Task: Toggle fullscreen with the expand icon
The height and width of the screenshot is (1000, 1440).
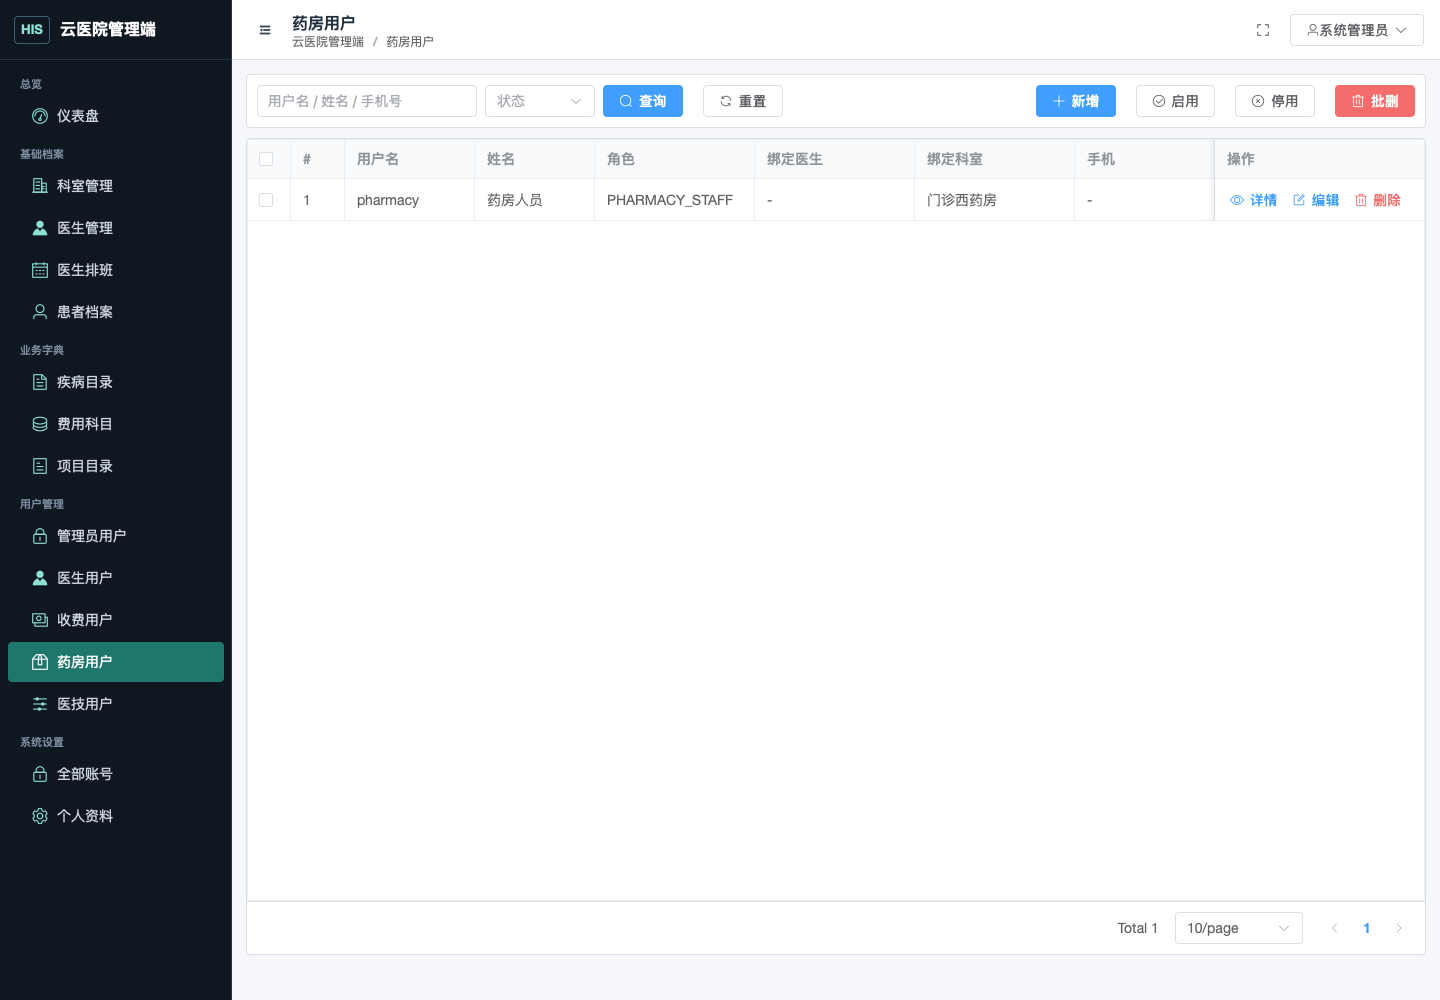Action: tap(1263, 30)
